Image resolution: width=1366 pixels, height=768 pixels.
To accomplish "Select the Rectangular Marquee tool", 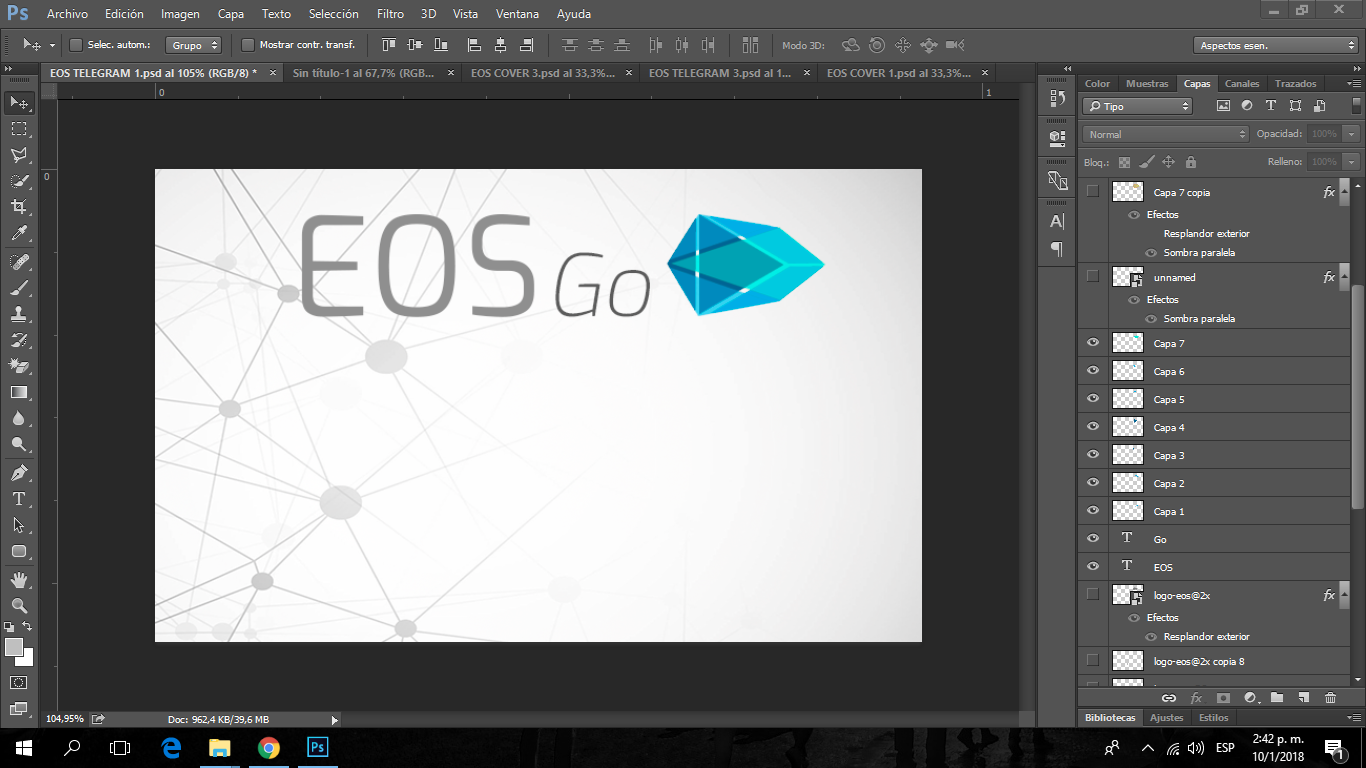I will coord(19,129).
